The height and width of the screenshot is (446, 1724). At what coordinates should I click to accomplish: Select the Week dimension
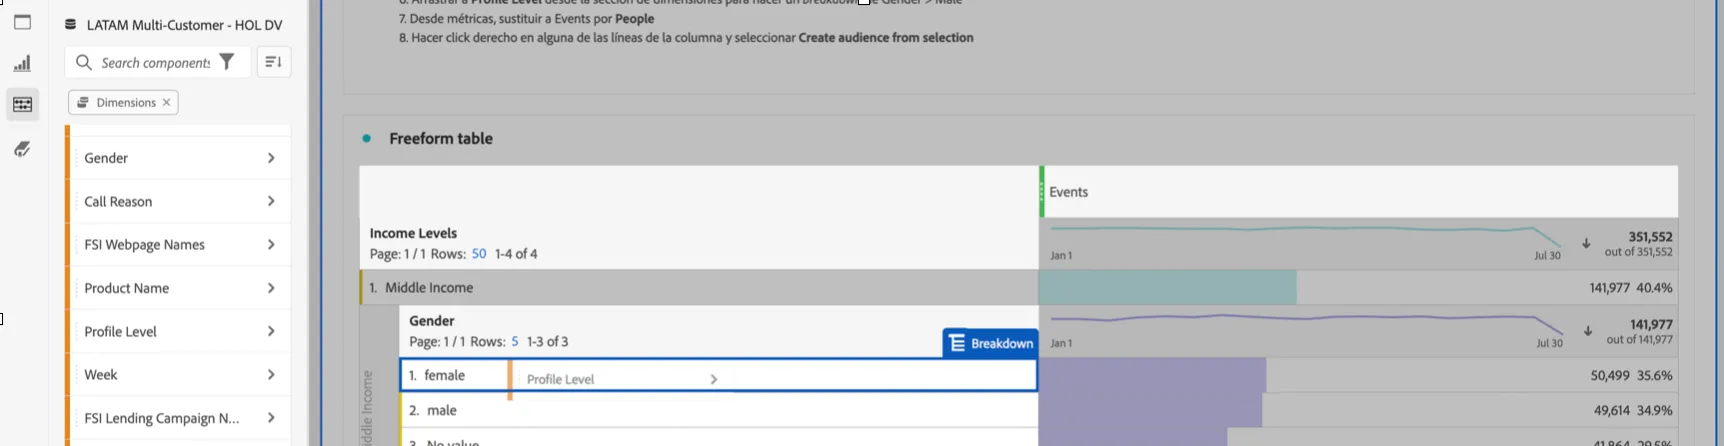(x=178, y=374)
